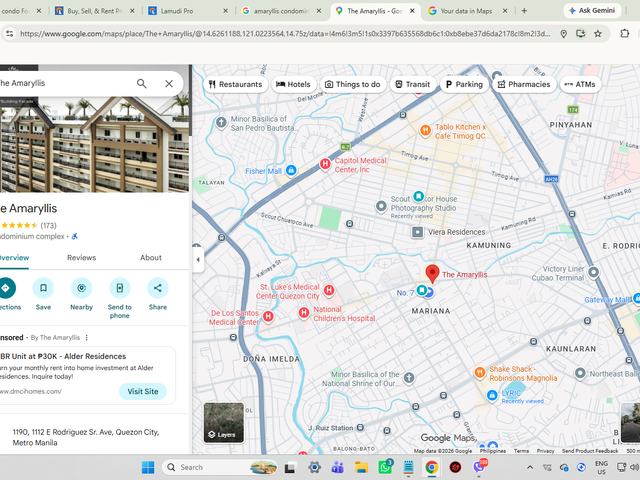Click the Ask Gemini button

click(592, 11)
